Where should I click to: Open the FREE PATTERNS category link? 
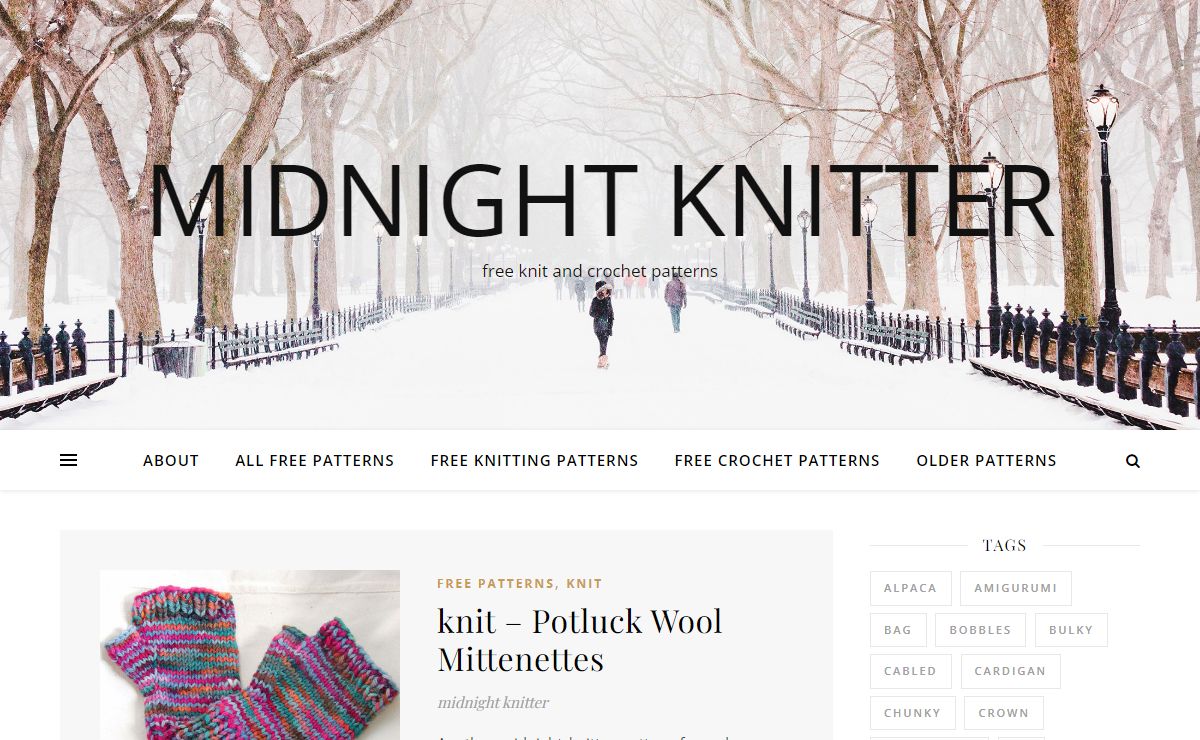tap(496, 584)
